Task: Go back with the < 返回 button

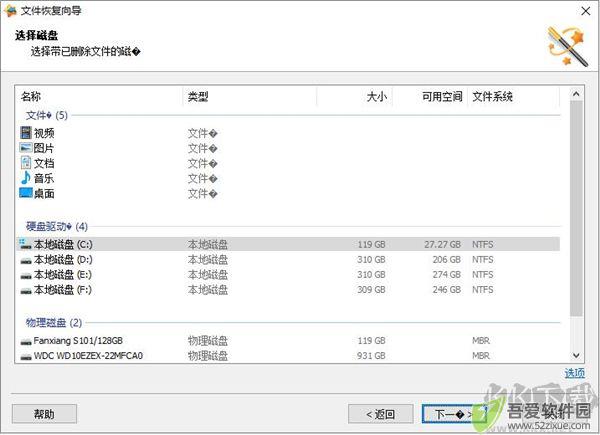Action: click(x=380, y=414)
